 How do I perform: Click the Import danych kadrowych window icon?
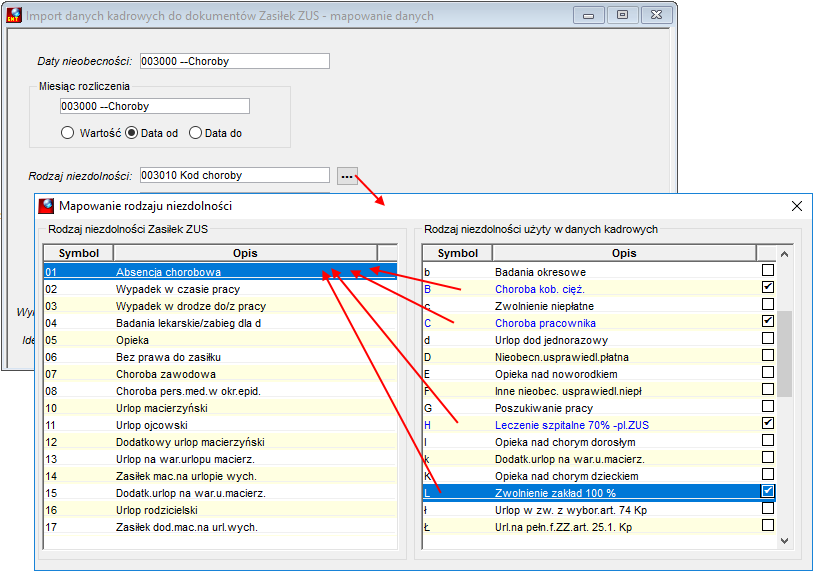13,15
